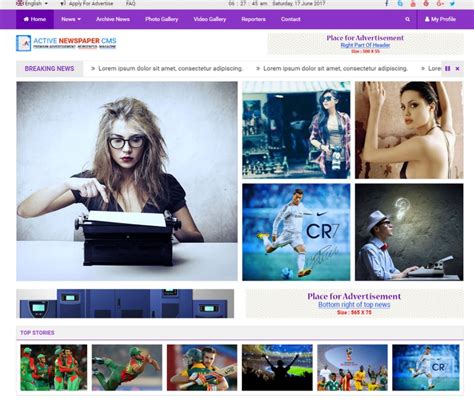
Task: Open the FAQ link
Action: coord(131,4)
